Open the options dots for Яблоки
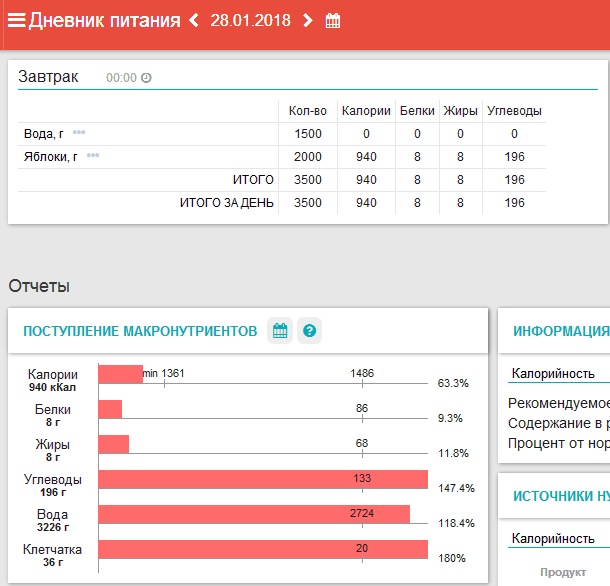610x586 pixels. pyautogui.click(x=93, y=156)
